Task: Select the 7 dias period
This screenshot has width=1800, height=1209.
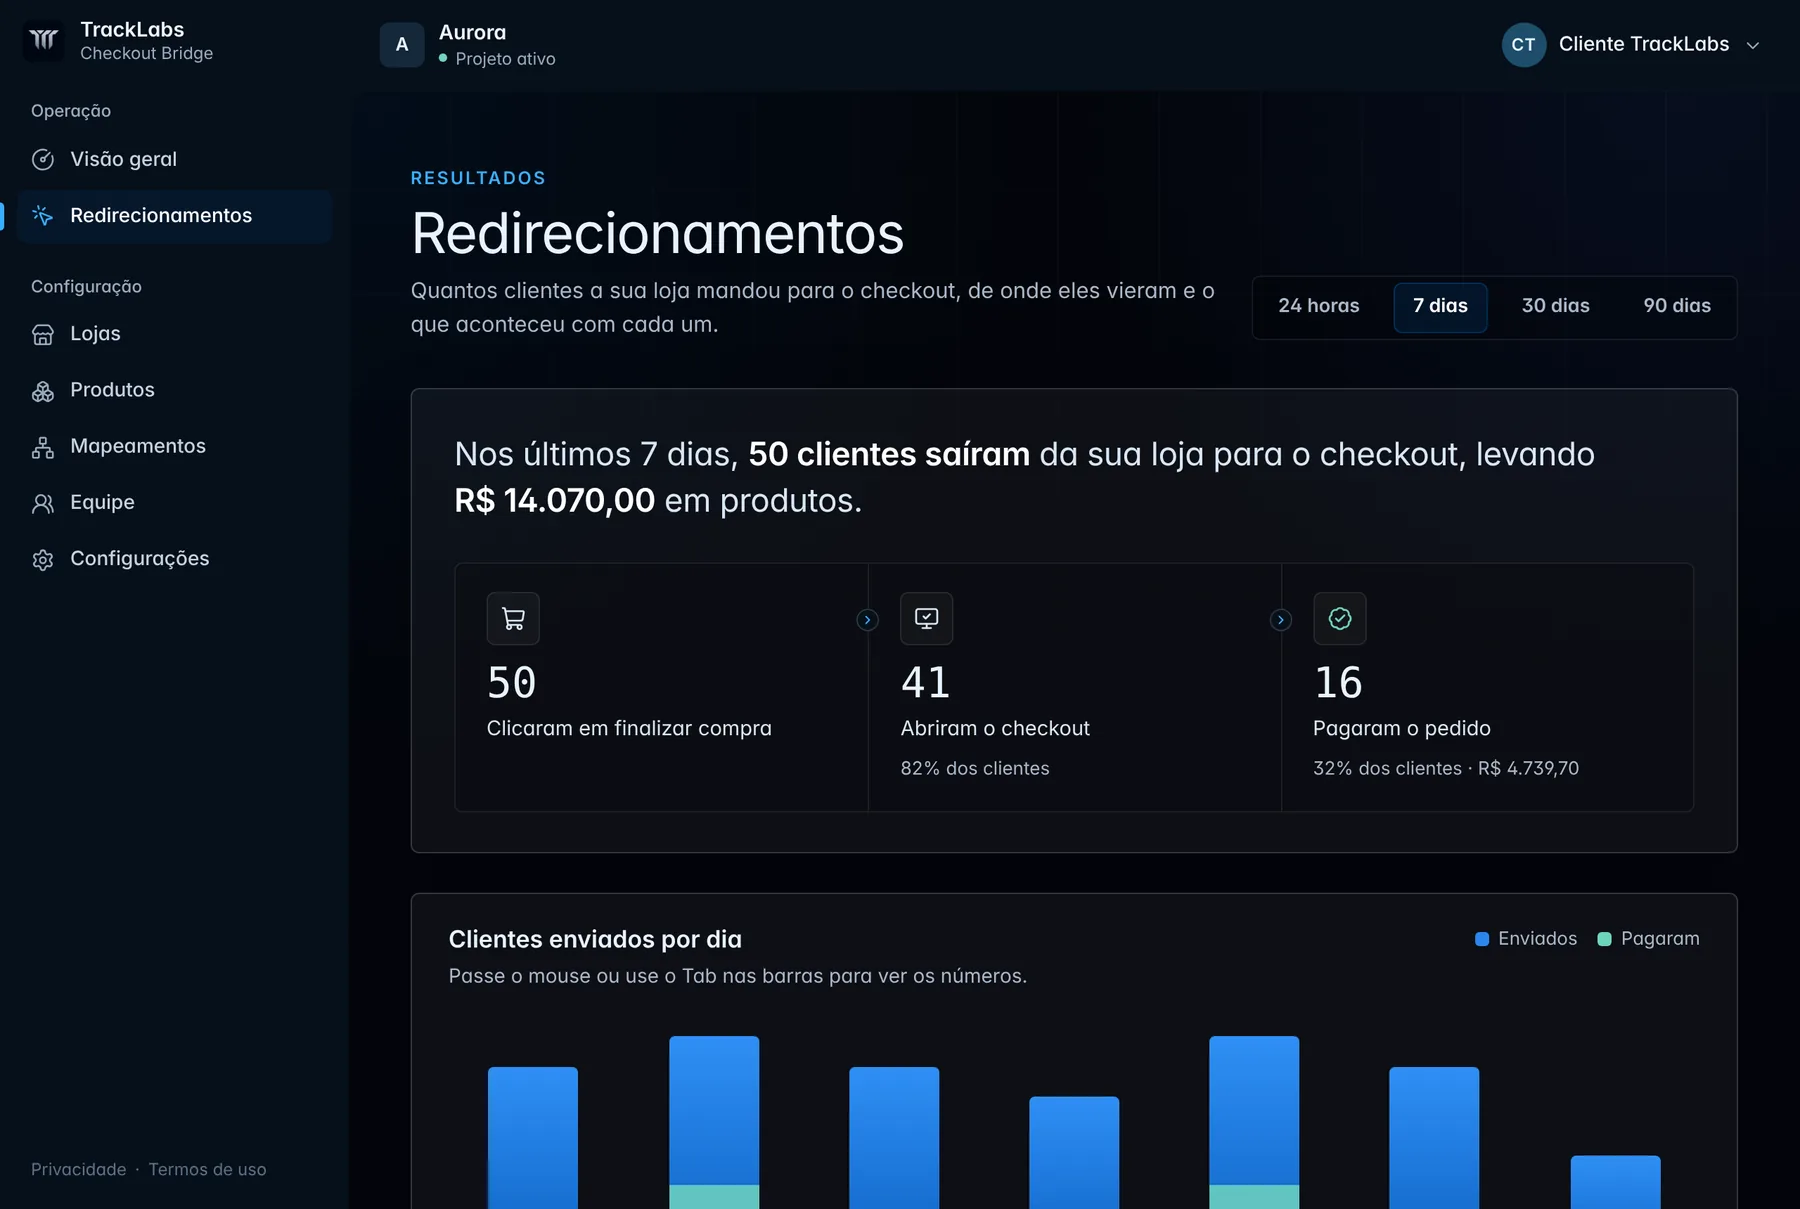Action: click(x=1440, y=306)
